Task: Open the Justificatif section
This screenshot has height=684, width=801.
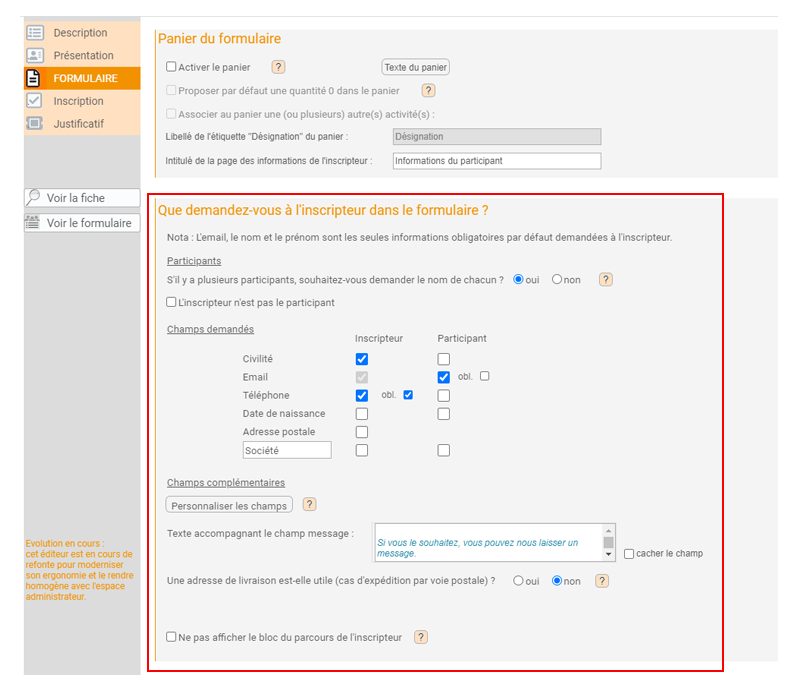Action: point(82,124)
